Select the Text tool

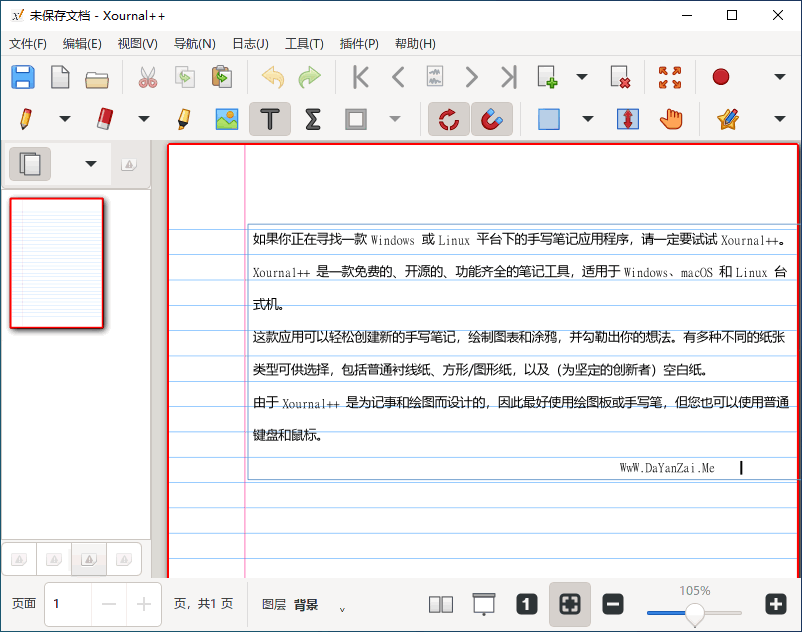270,119
